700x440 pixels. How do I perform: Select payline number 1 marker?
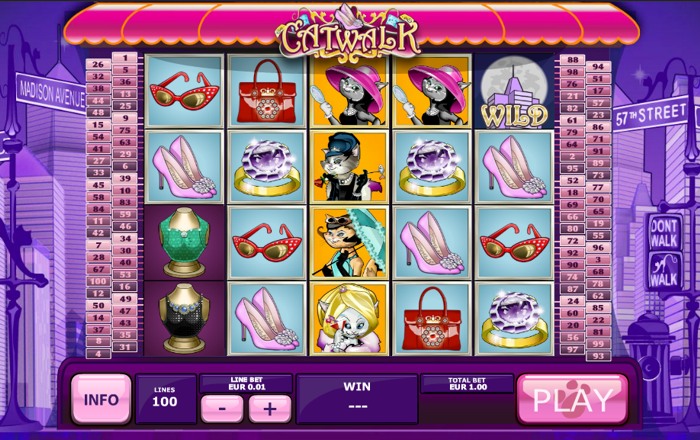click(125, 58)
